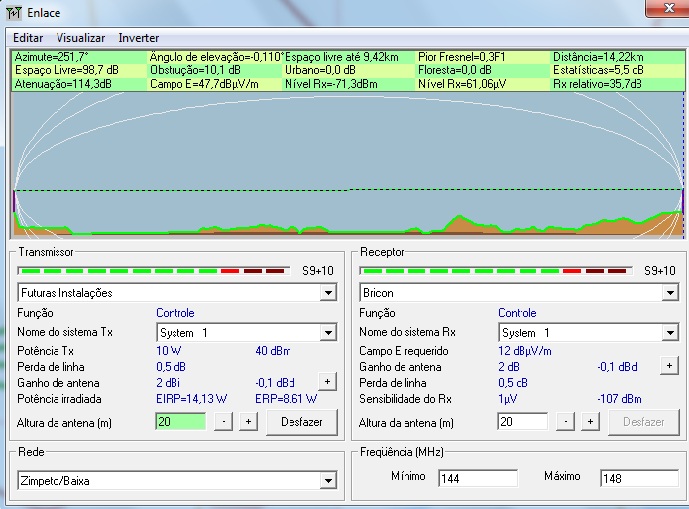Expand the Futuras Instalações transmitter dropdown
The height and width of the screenshot is (509, 689).
click(328, 293)
